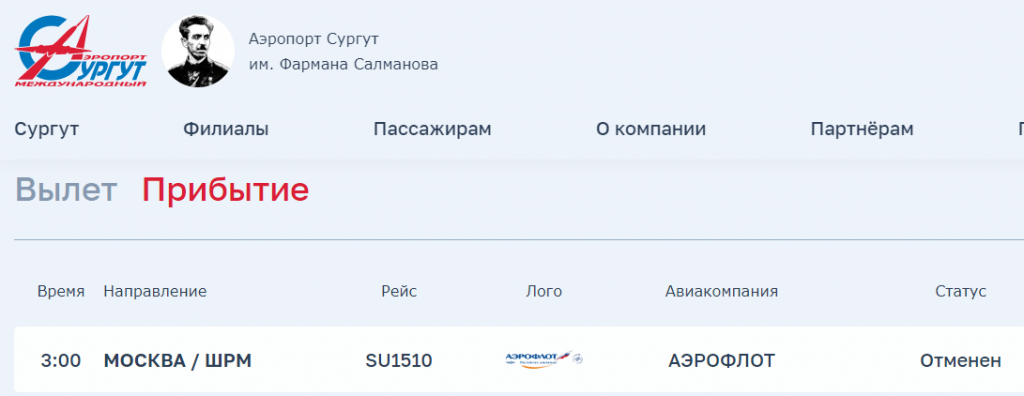The image size is (1024, 396).
Task: Select the Прибытие arrivals tab
Action: (x=226, y=190)
